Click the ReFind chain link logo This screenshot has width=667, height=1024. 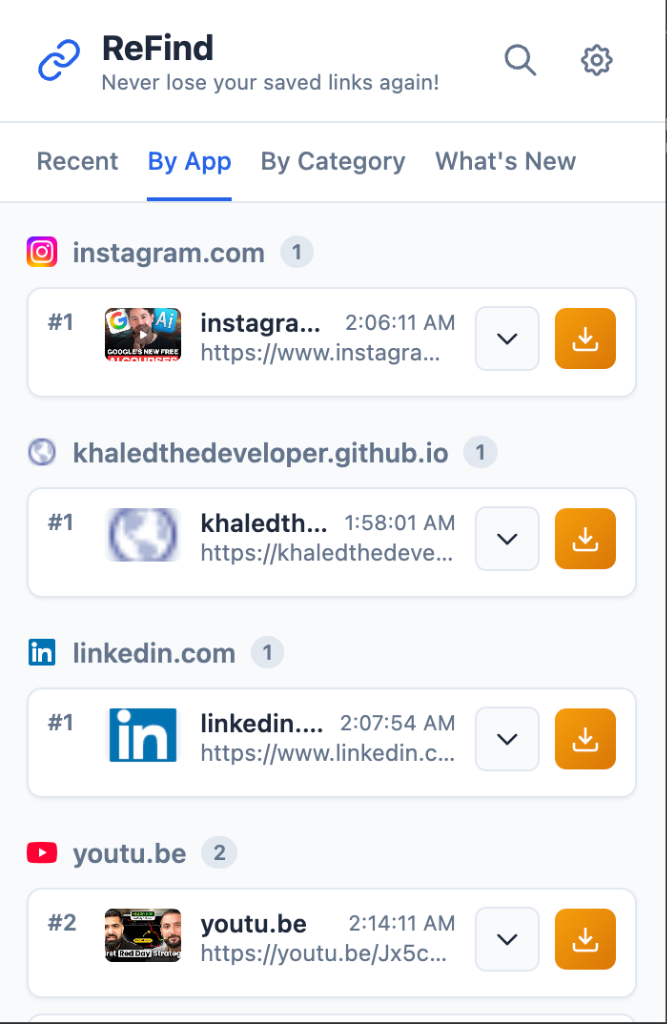[x=58, y=60]
